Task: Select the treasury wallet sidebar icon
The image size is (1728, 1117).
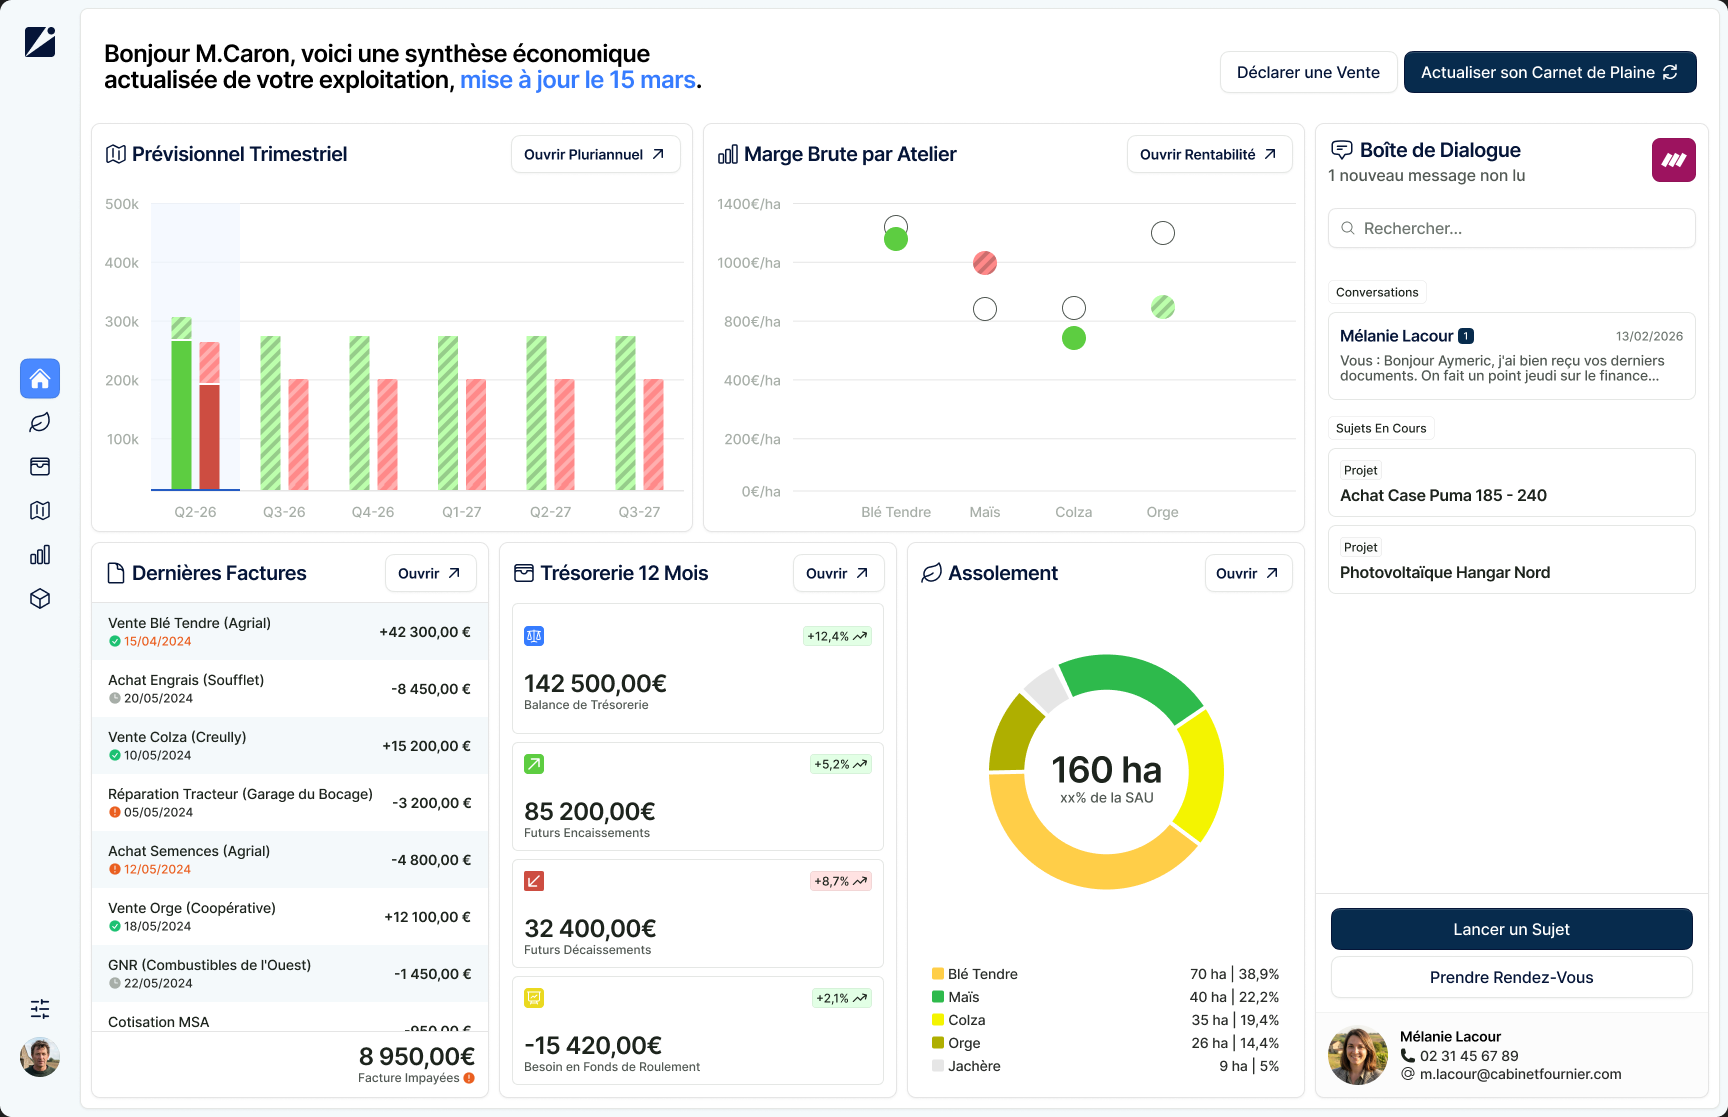Action: pos(40,467)
